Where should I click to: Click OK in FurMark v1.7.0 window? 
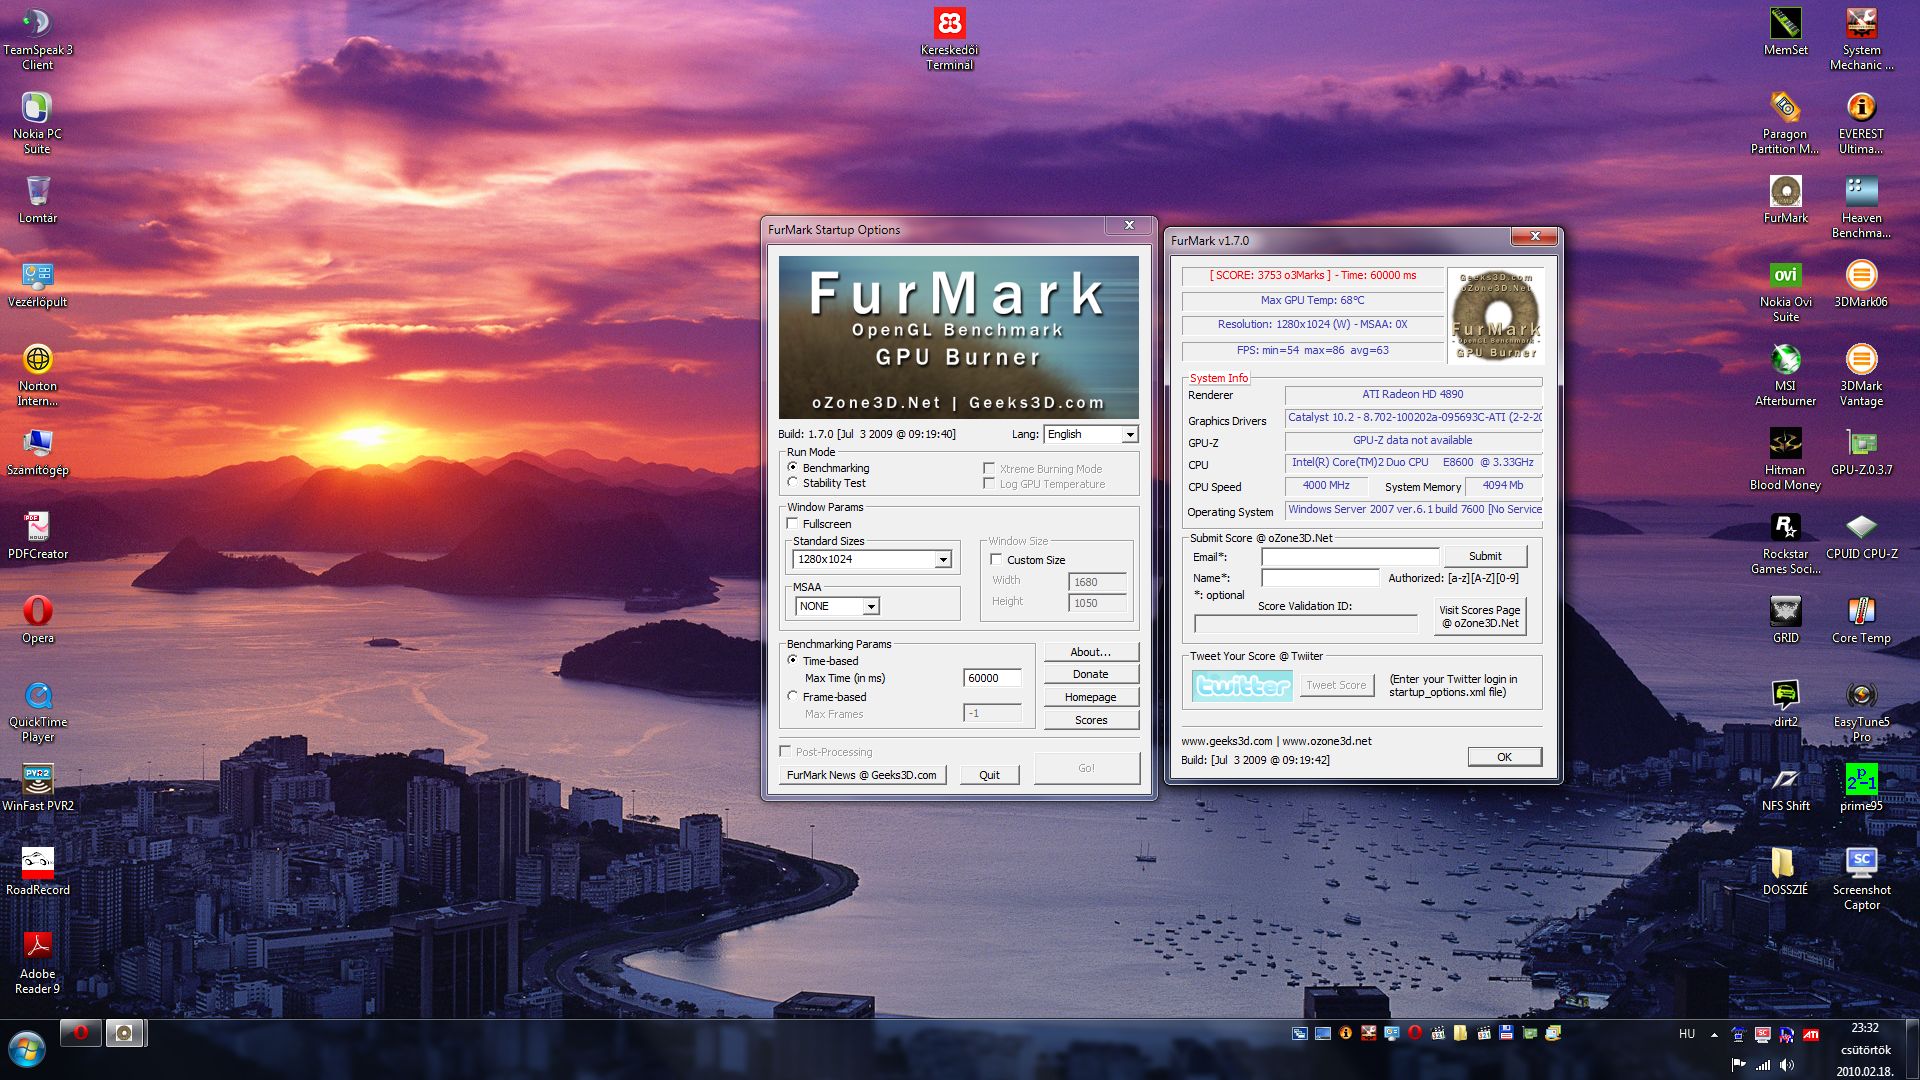tap(1504, 757)
